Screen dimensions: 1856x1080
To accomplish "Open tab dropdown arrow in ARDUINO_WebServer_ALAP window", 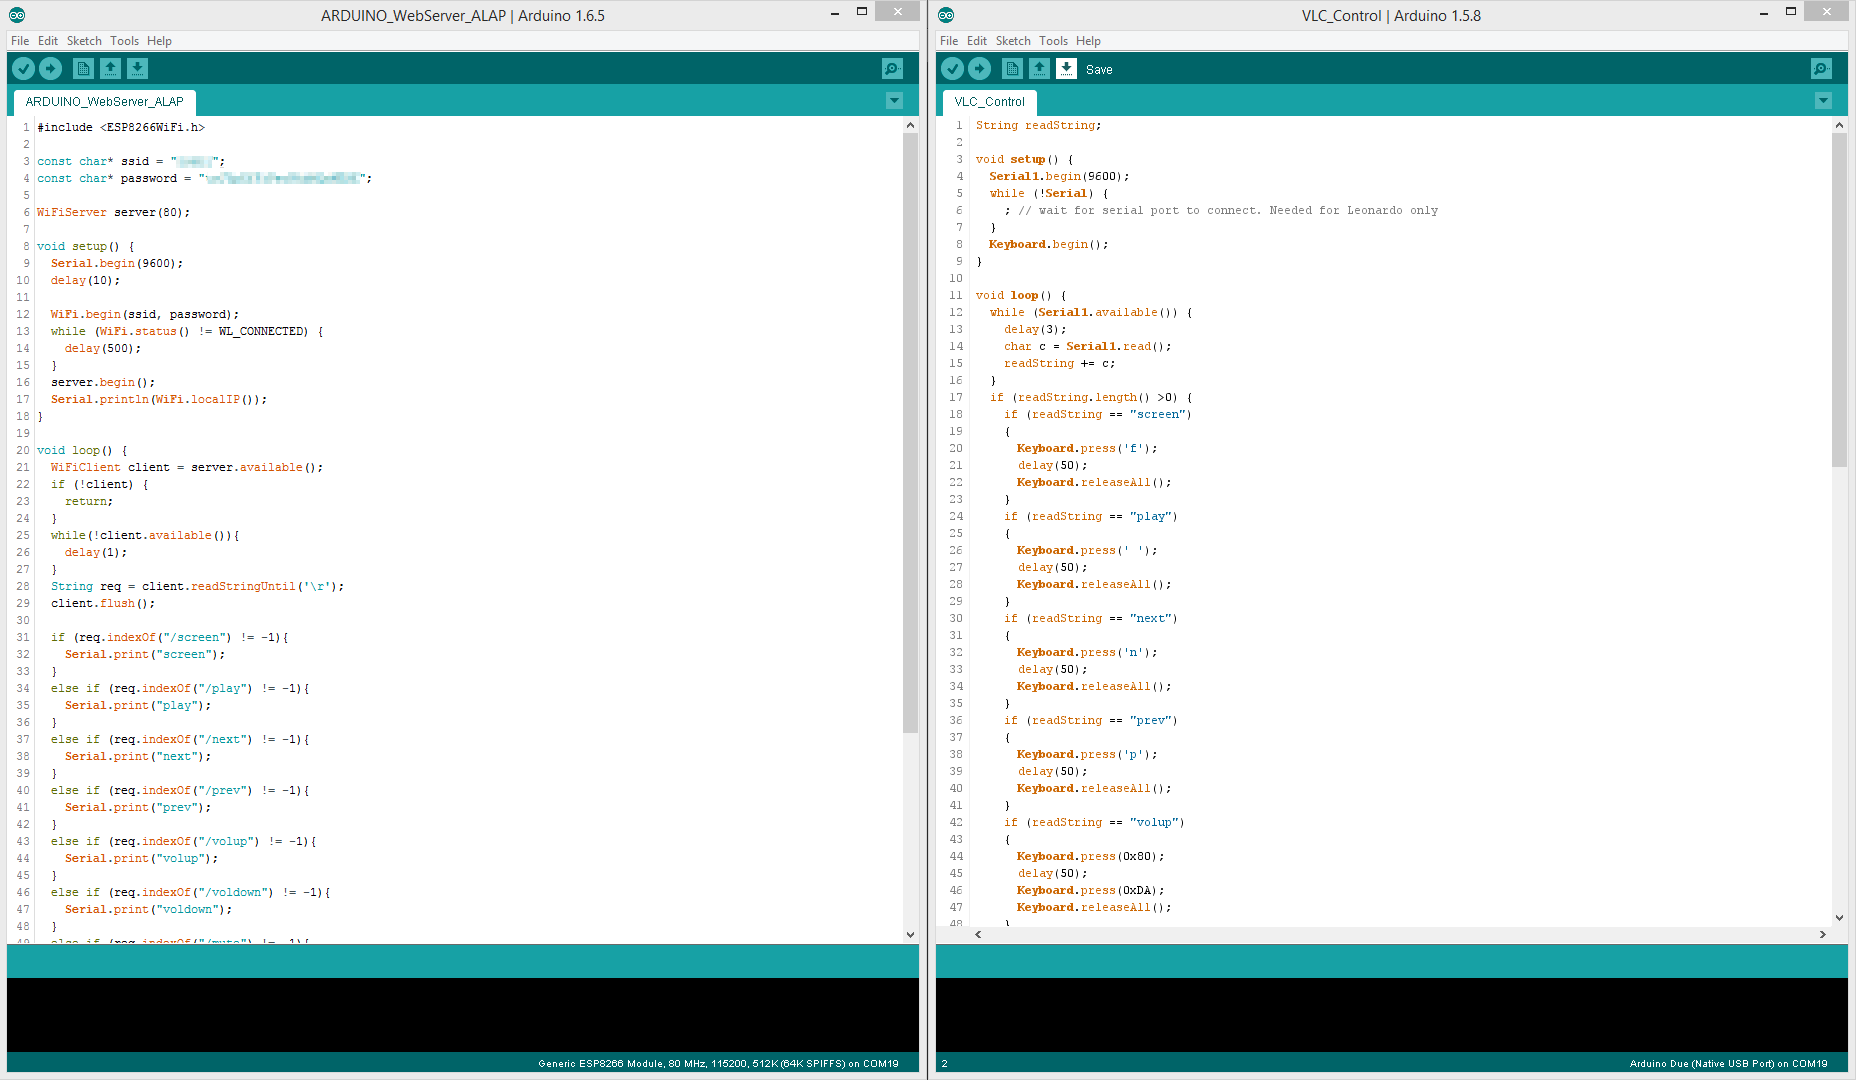I will pos(894,101).
